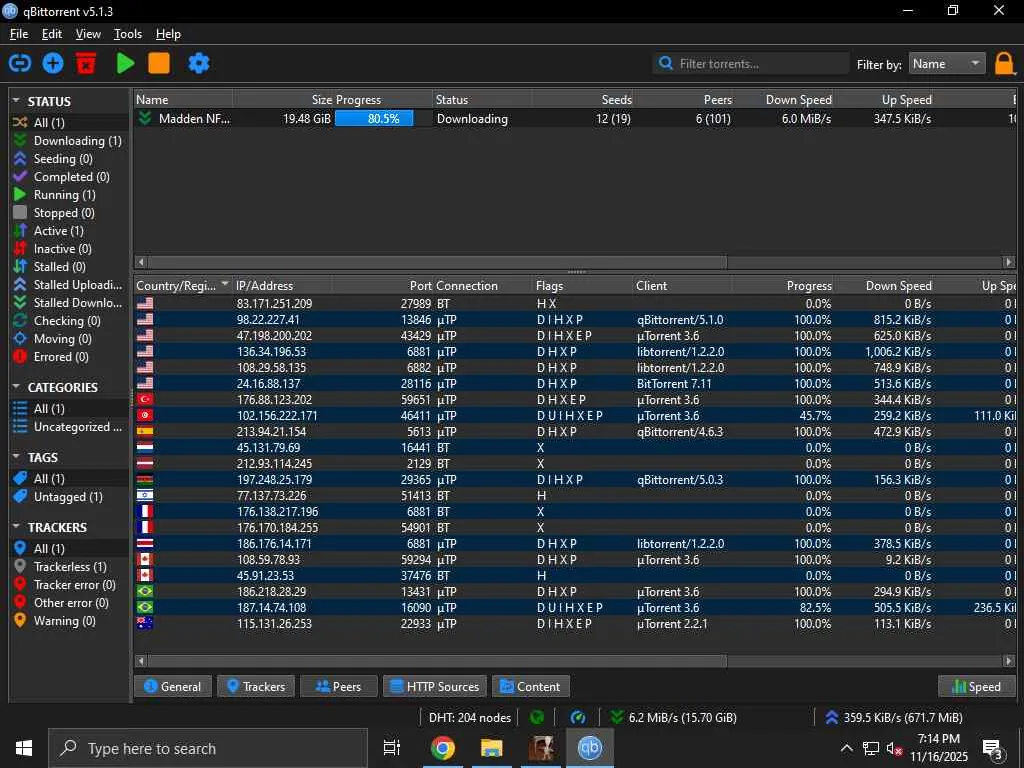The width and height of the screenshot is (1024, 768).
Task: Click the orange lock UI icon
Action: 1004,64
